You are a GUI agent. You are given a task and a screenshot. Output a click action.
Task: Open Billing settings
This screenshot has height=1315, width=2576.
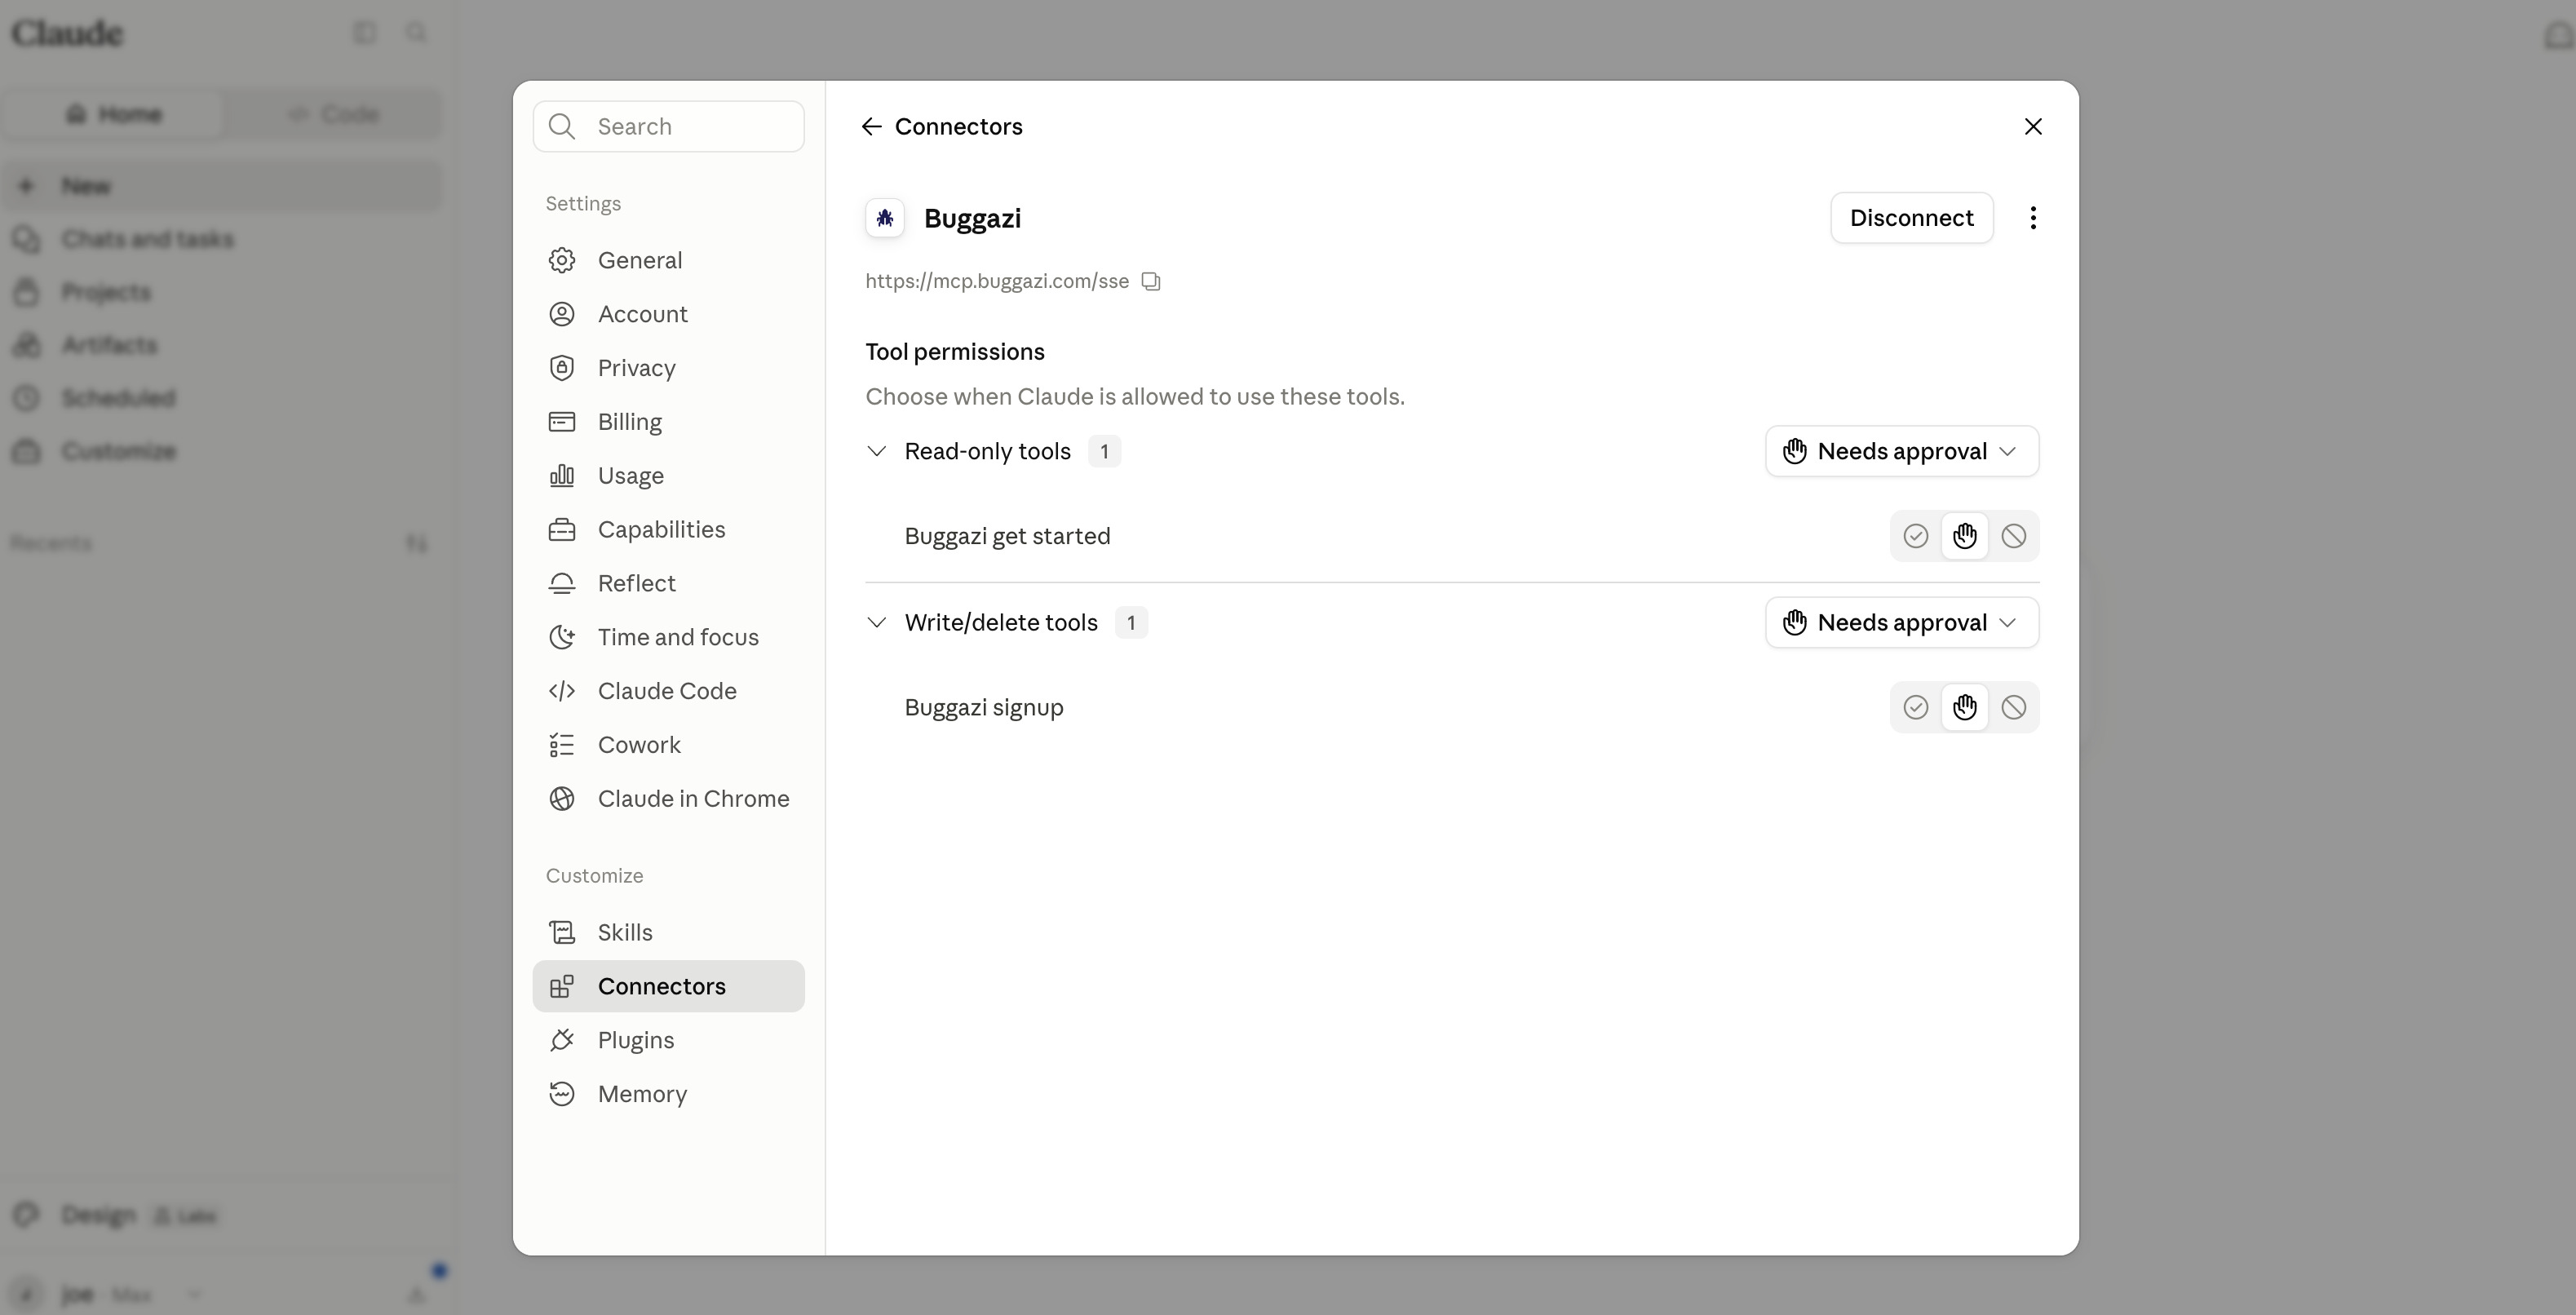pyautogui.click(x=668, y=422)
